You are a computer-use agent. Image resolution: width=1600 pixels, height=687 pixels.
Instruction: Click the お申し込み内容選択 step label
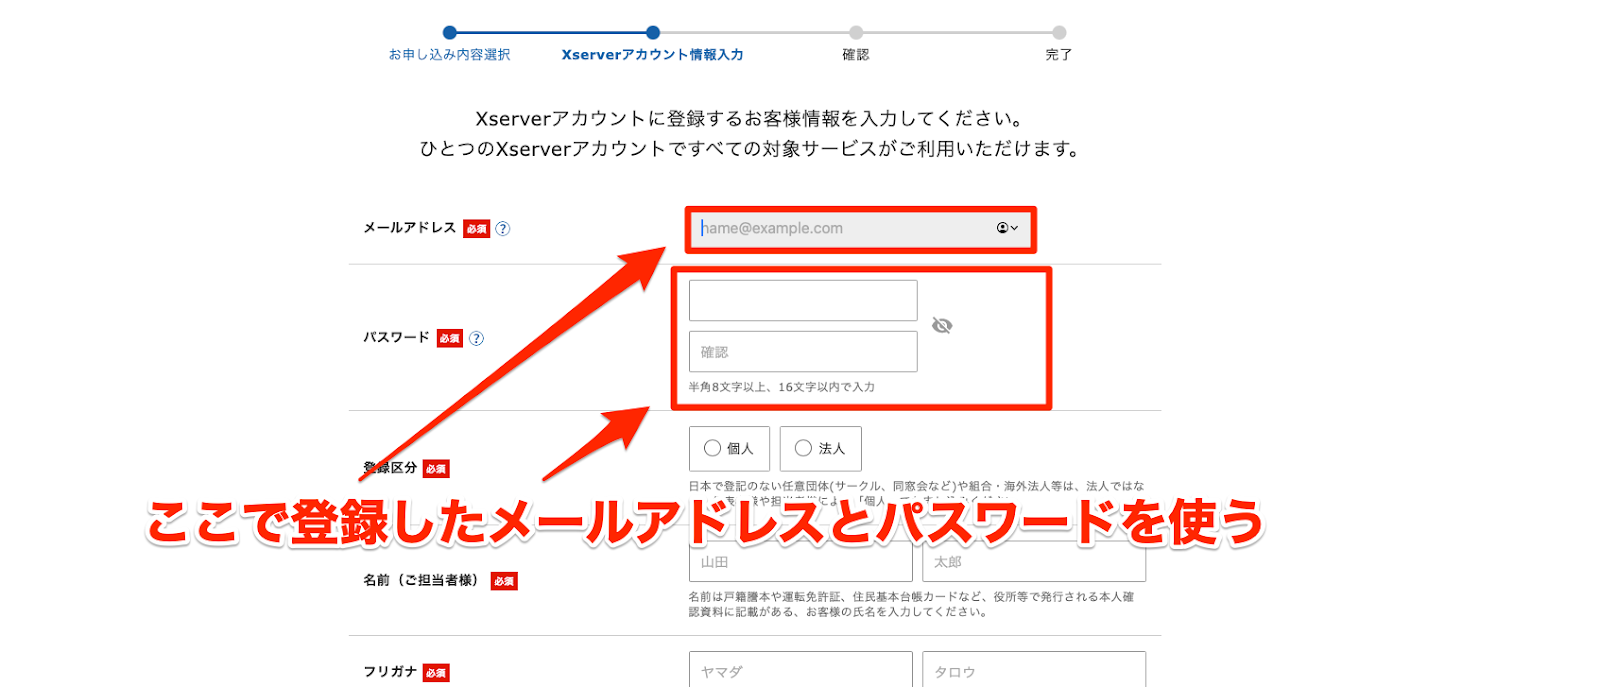(x=449, y=55)
